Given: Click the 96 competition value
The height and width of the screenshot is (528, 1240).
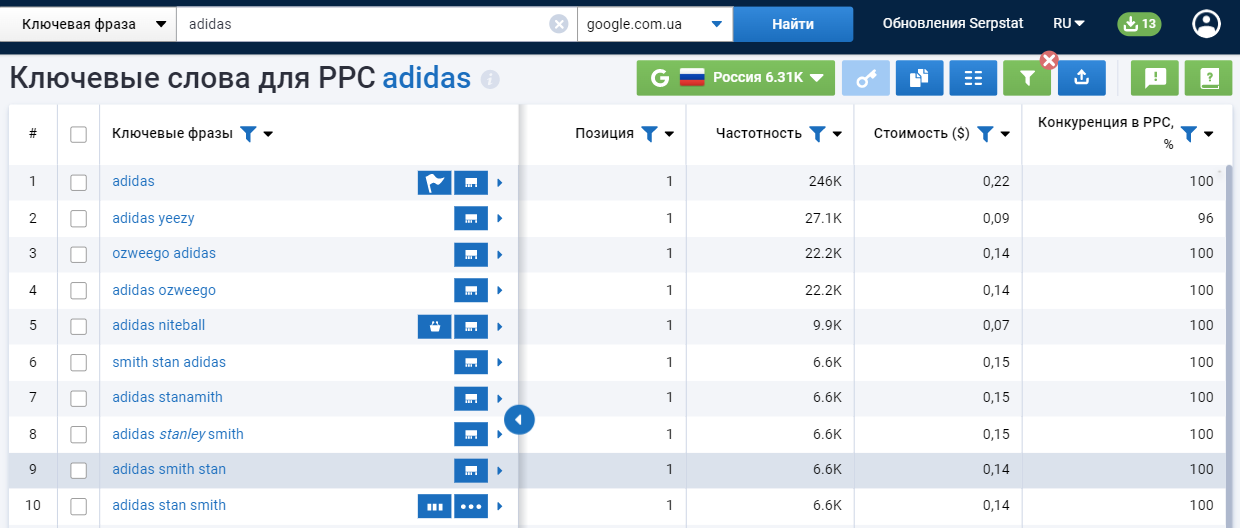Looking at the screenshot, I should (1205, 218).
